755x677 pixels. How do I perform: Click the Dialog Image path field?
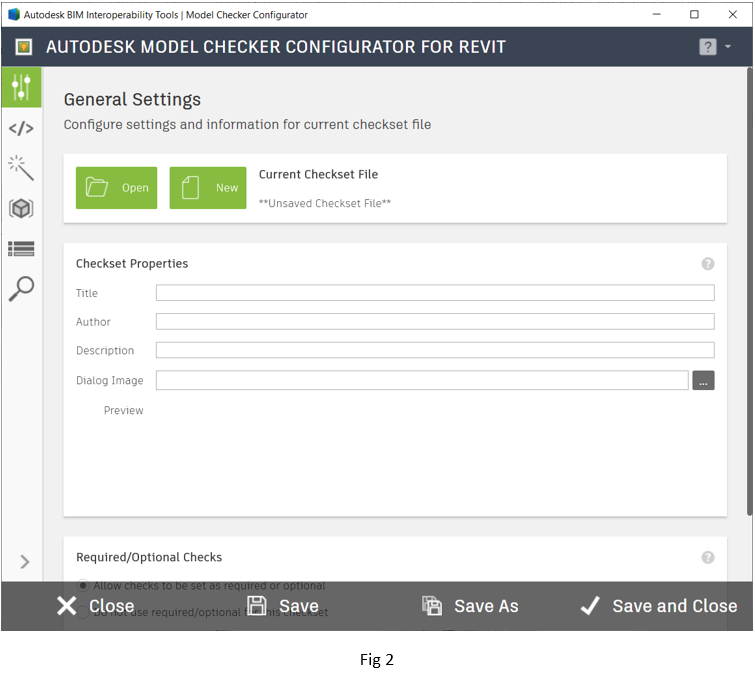pos(422,380)
